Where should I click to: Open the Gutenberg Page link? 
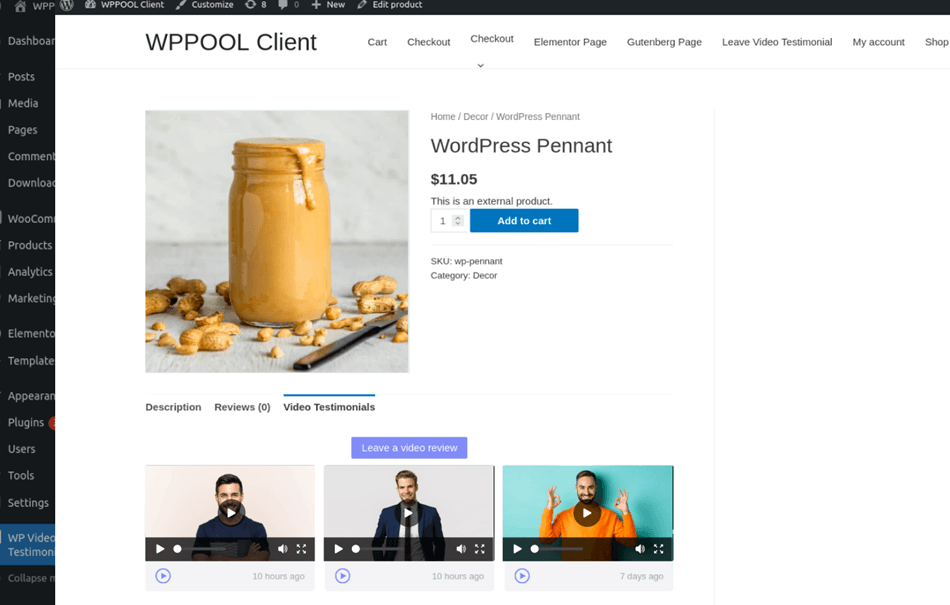(x=664, y=42)
